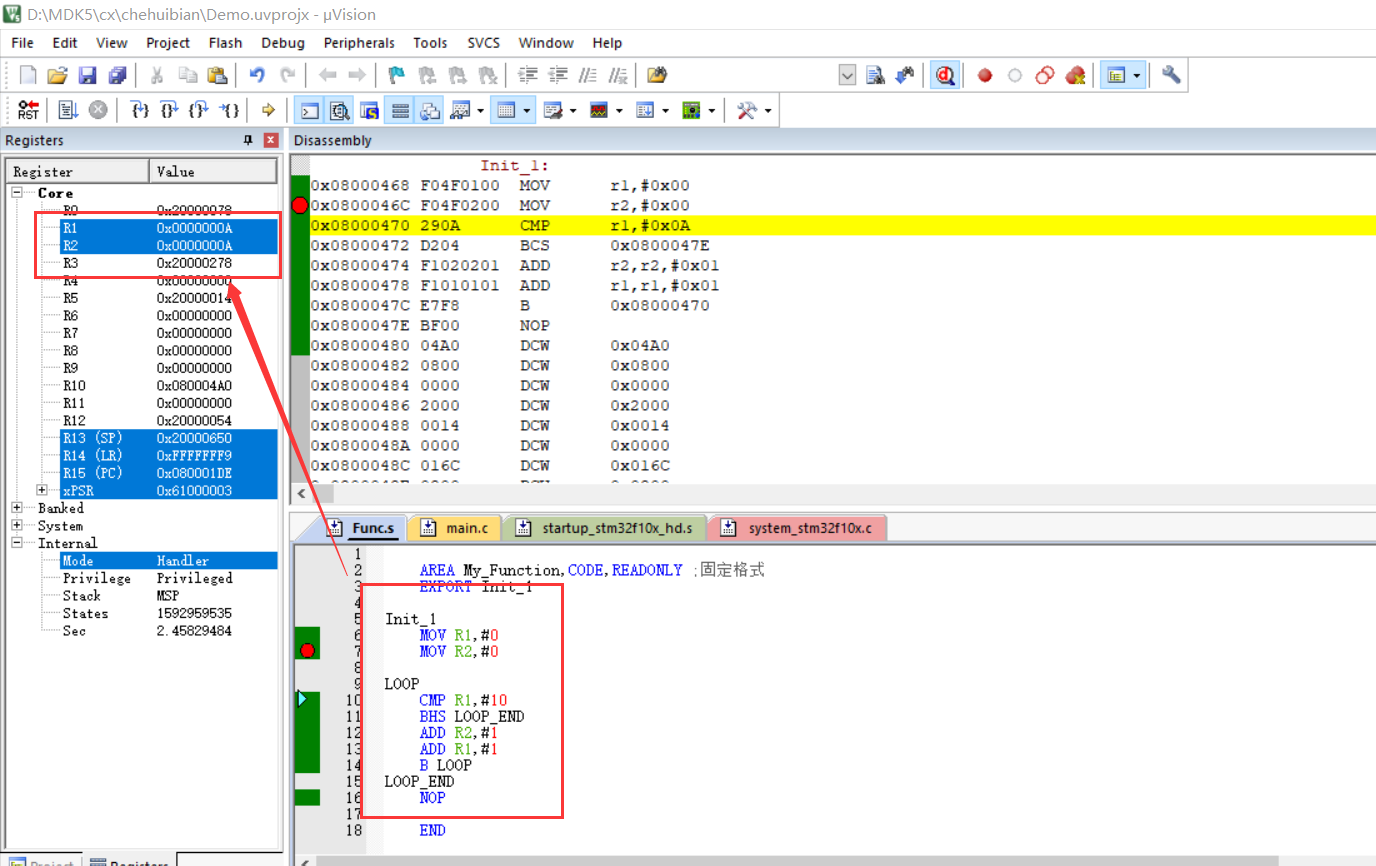Image resolution: width=1376 pixels, height=866 pixels.
Task: Close the Registers panel
Action: [x=270, y=141]
